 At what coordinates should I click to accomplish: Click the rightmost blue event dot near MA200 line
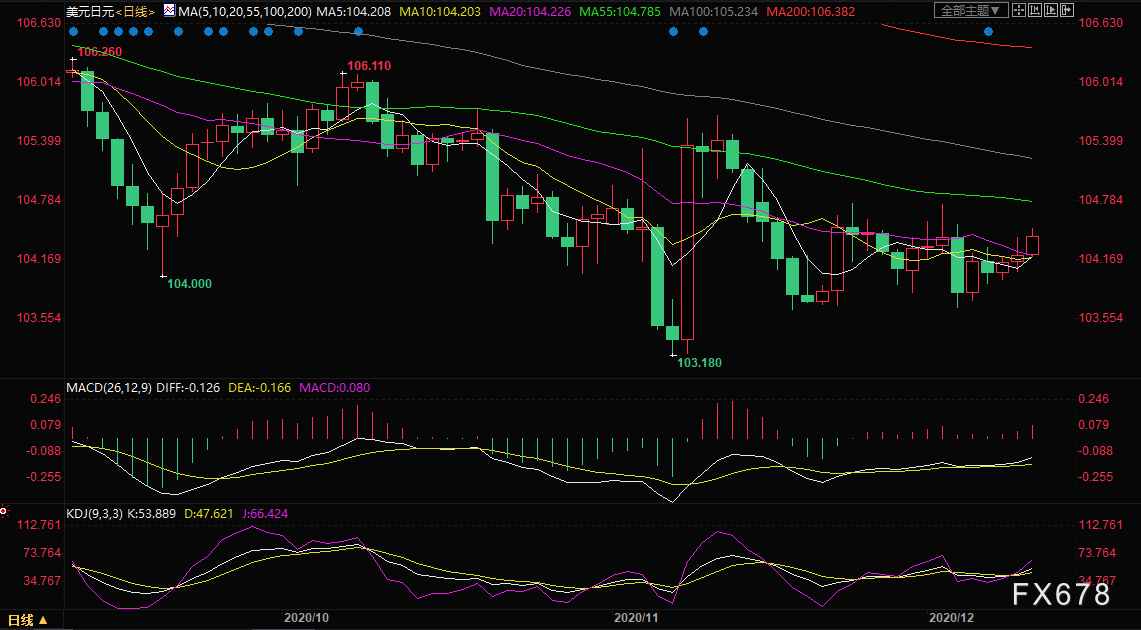[988, 31]
